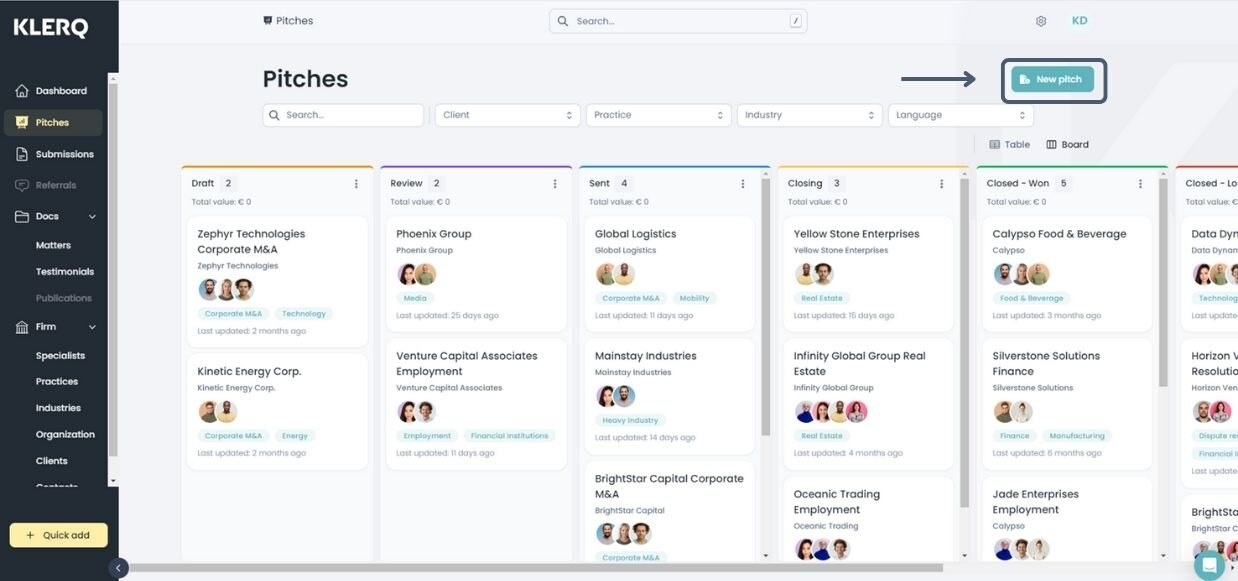The image size is (1238, 581).
Task: Open the Client filter dropdown
Action: click(x=508, y=115)
